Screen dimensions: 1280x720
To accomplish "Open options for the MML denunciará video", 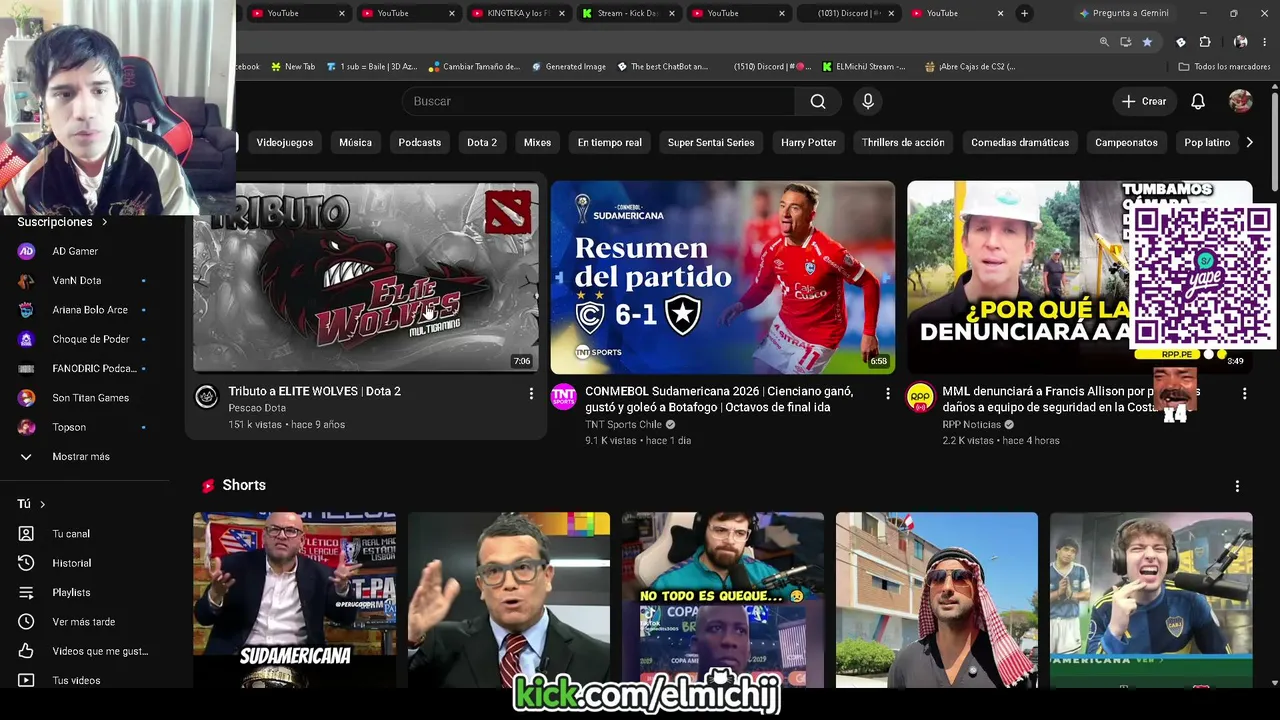I will (1244, 394).
